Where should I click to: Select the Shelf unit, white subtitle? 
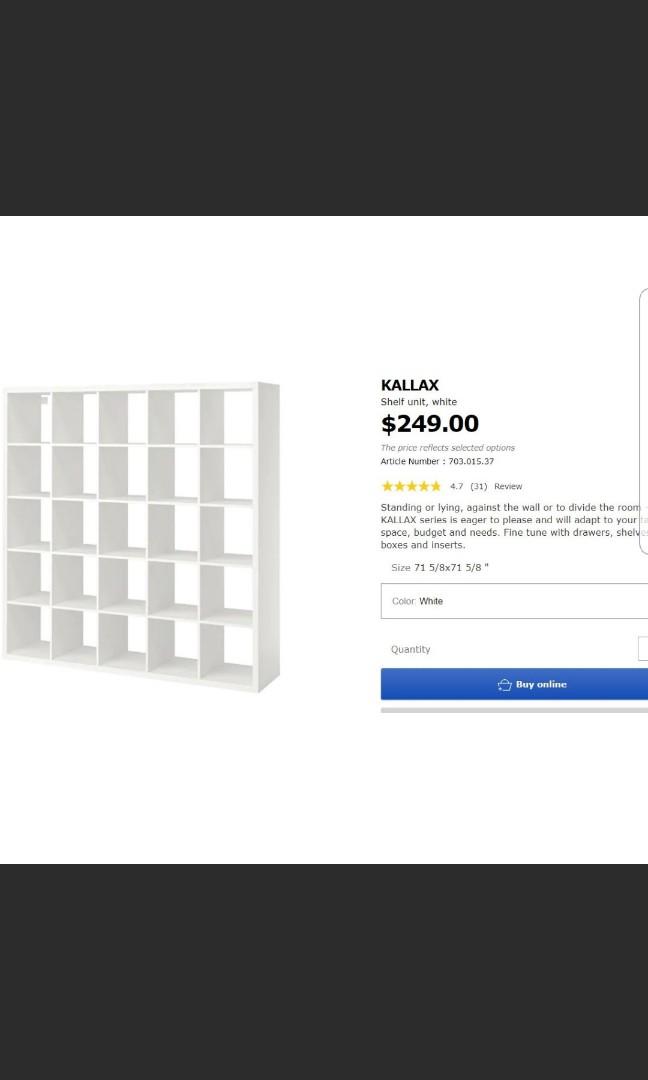tap(418, 402)
